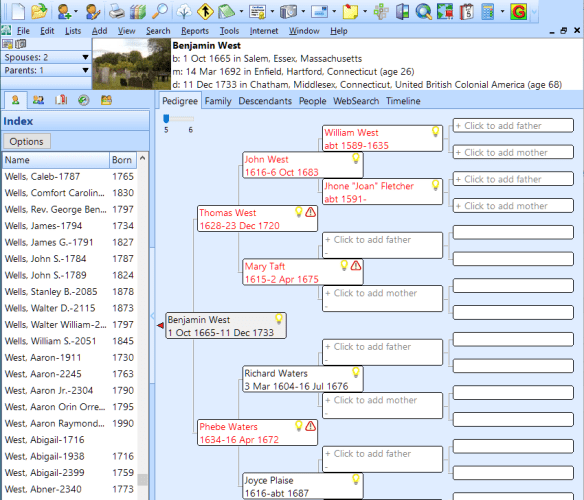The width and height of the screenshot is (584, 500).
Task: Open the address card icon
Action: (320, 11)
